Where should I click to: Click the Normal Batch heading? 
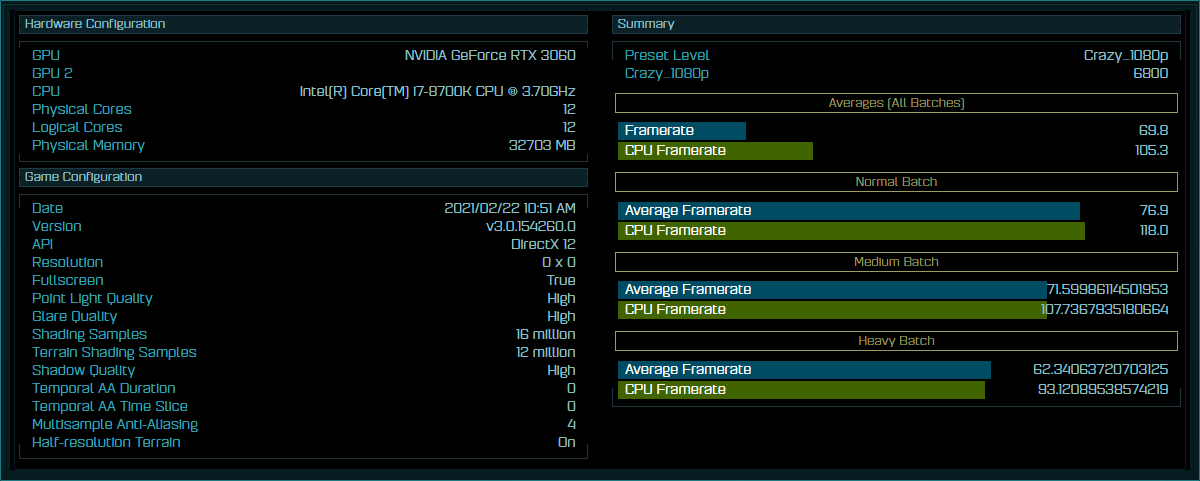[896, 182]
